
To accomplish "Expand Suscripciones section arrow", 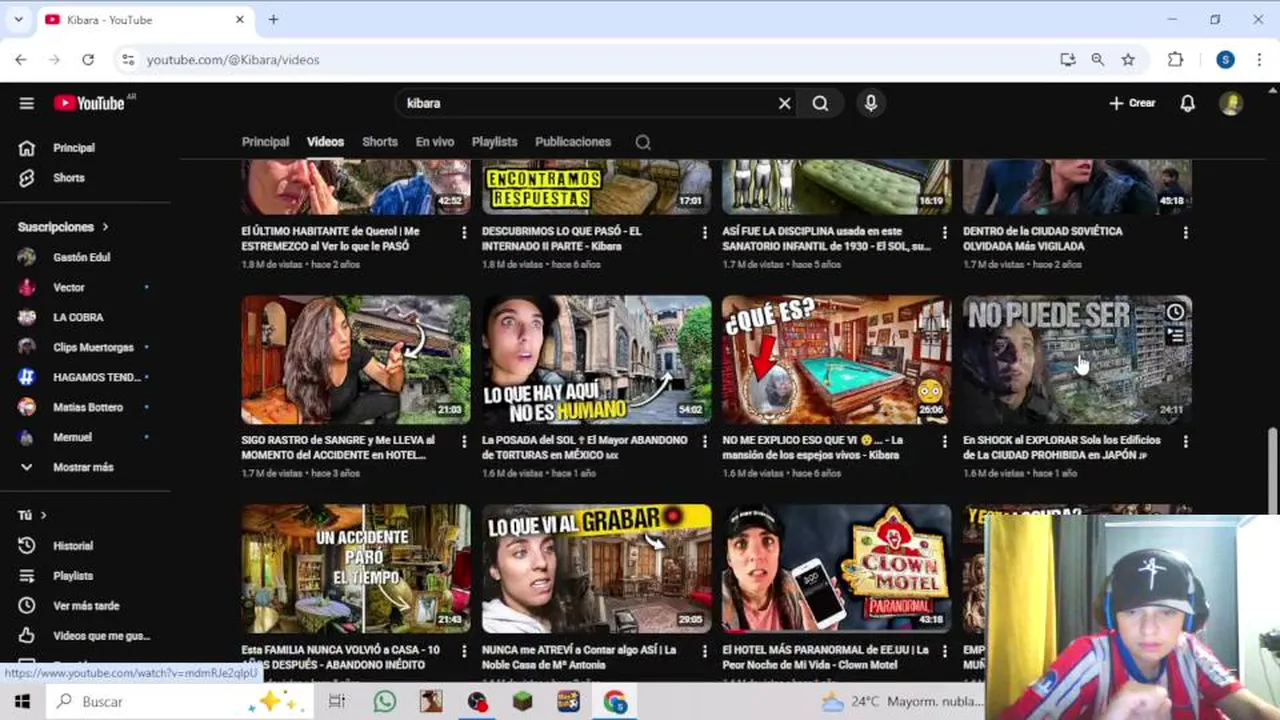I will coord(105,227).
